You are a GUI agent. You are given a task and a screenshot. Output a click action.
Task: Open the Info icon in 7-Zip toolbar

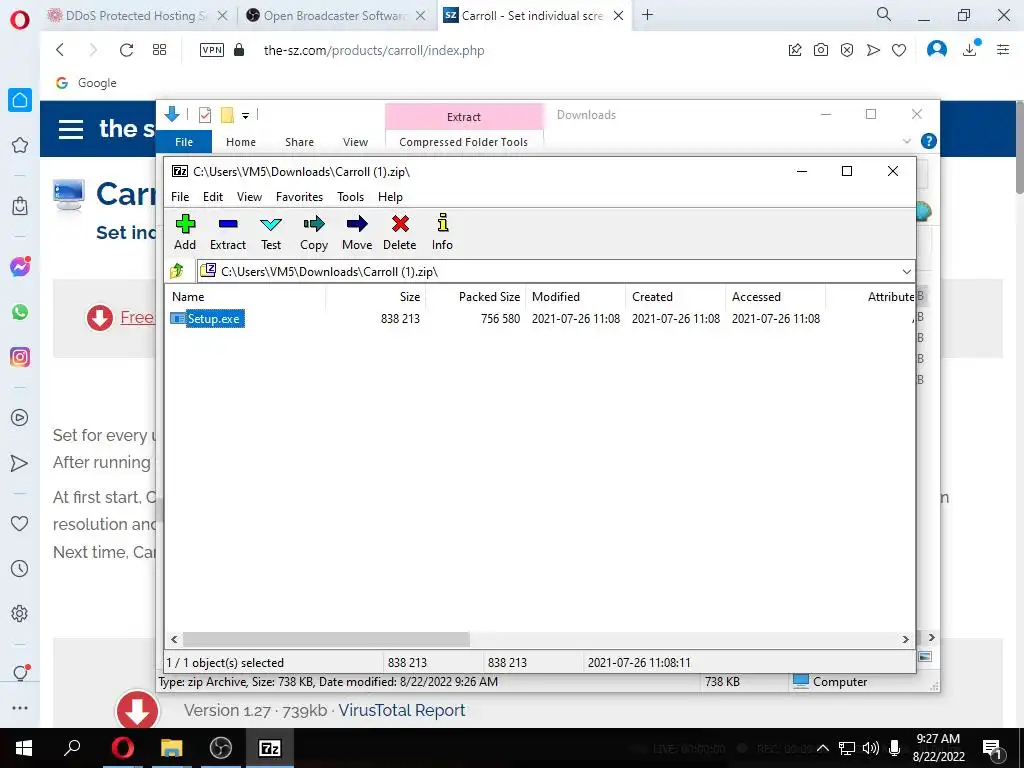[x=442, y=232]
